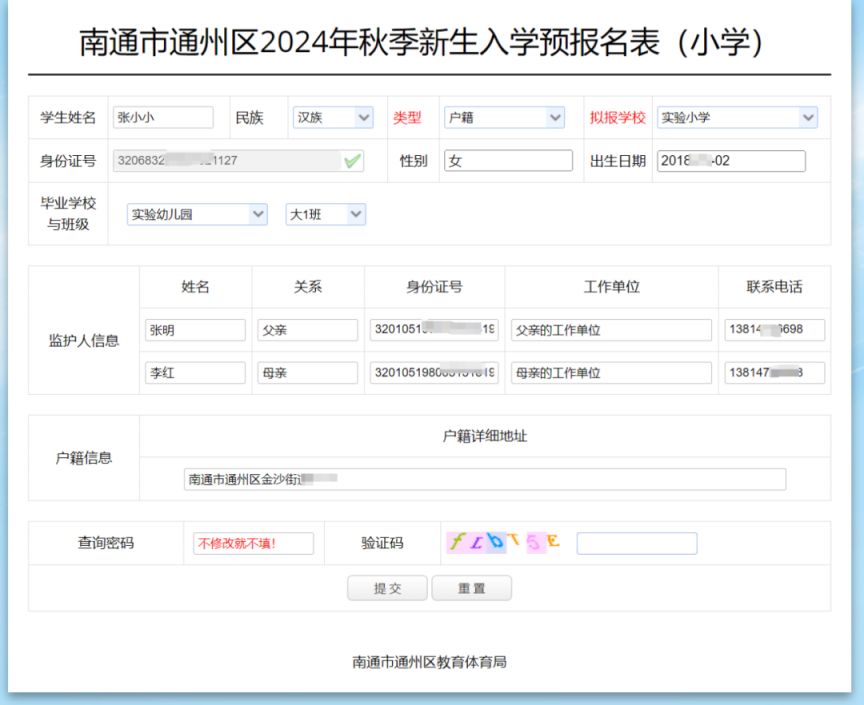Click the green checkmark beside the ID number
The width and height of the screenshot is (864, 705).
(352, 161)
